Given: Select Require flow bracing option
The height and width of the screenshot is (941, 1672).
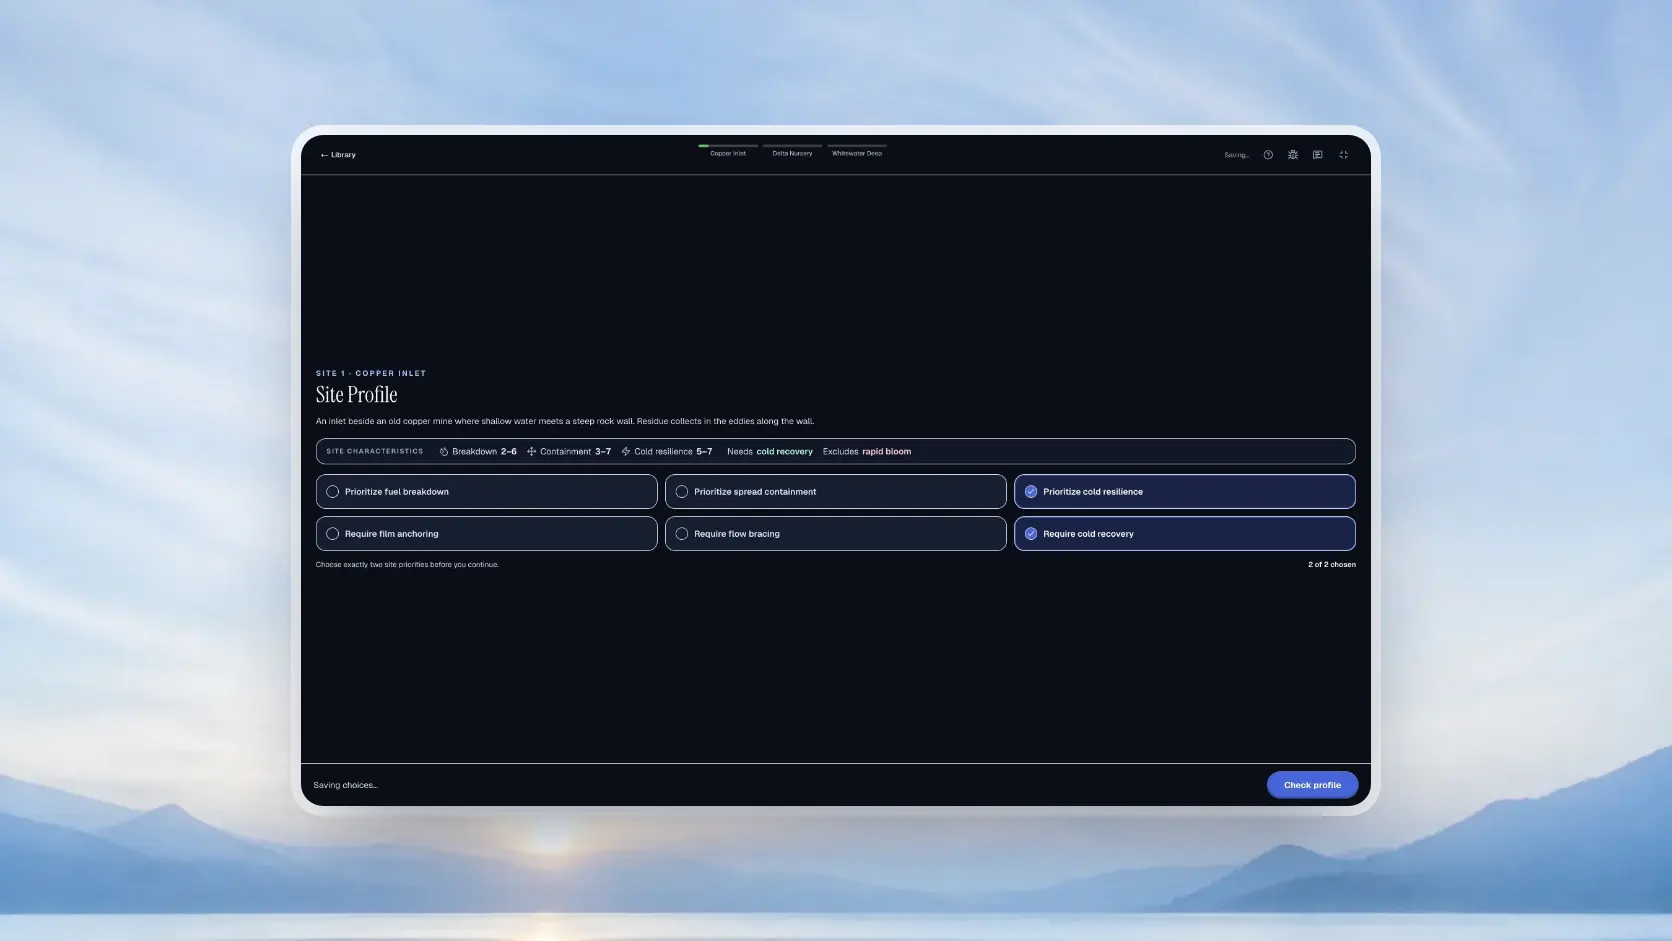Looking at the screenshot, I should click(835, 534).
